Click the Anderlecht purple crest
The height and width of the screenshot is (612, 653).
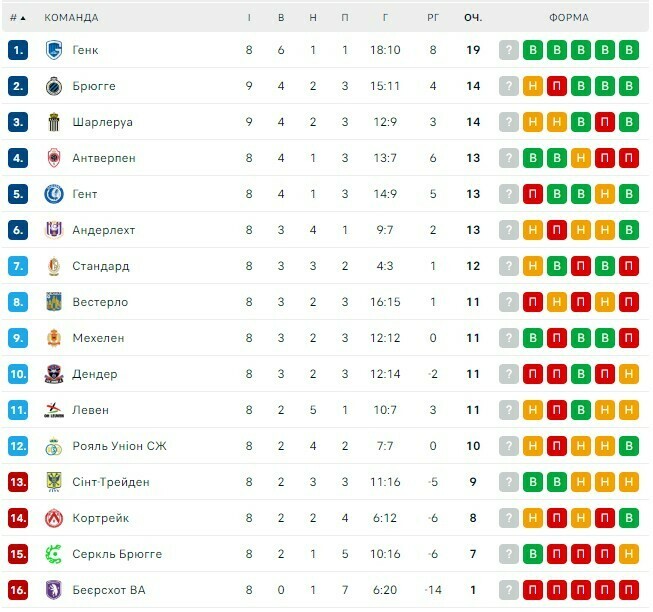54,230
